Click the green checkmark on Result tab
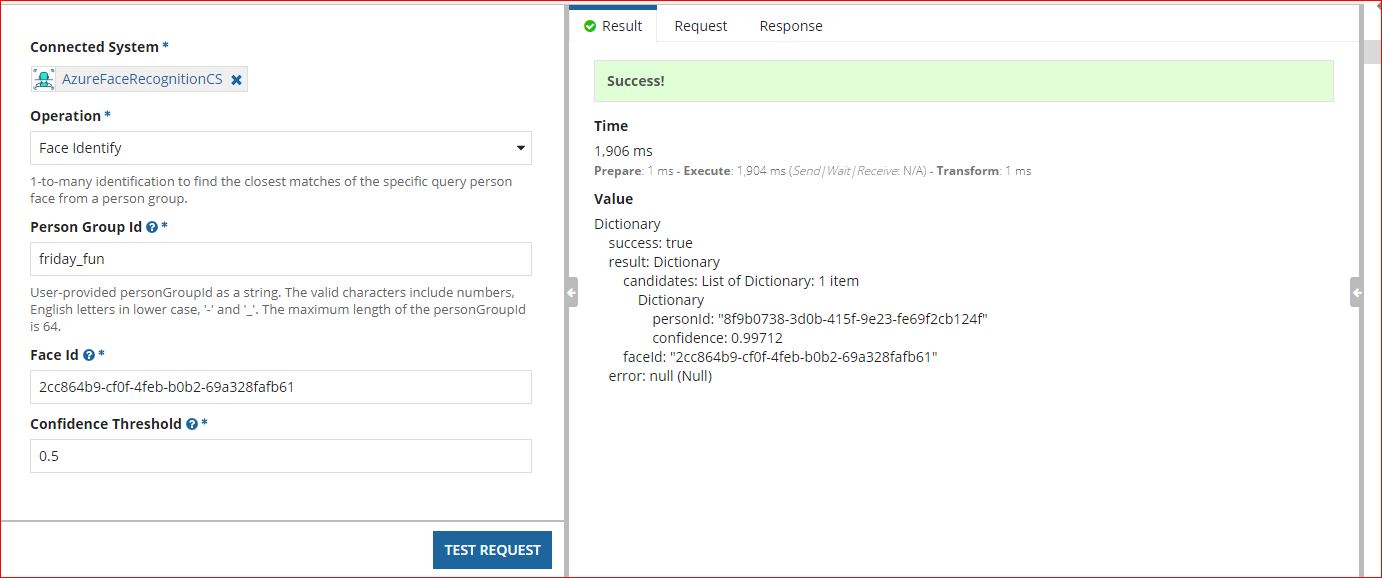Screen dimensions: 1382x578 (591, 25)
